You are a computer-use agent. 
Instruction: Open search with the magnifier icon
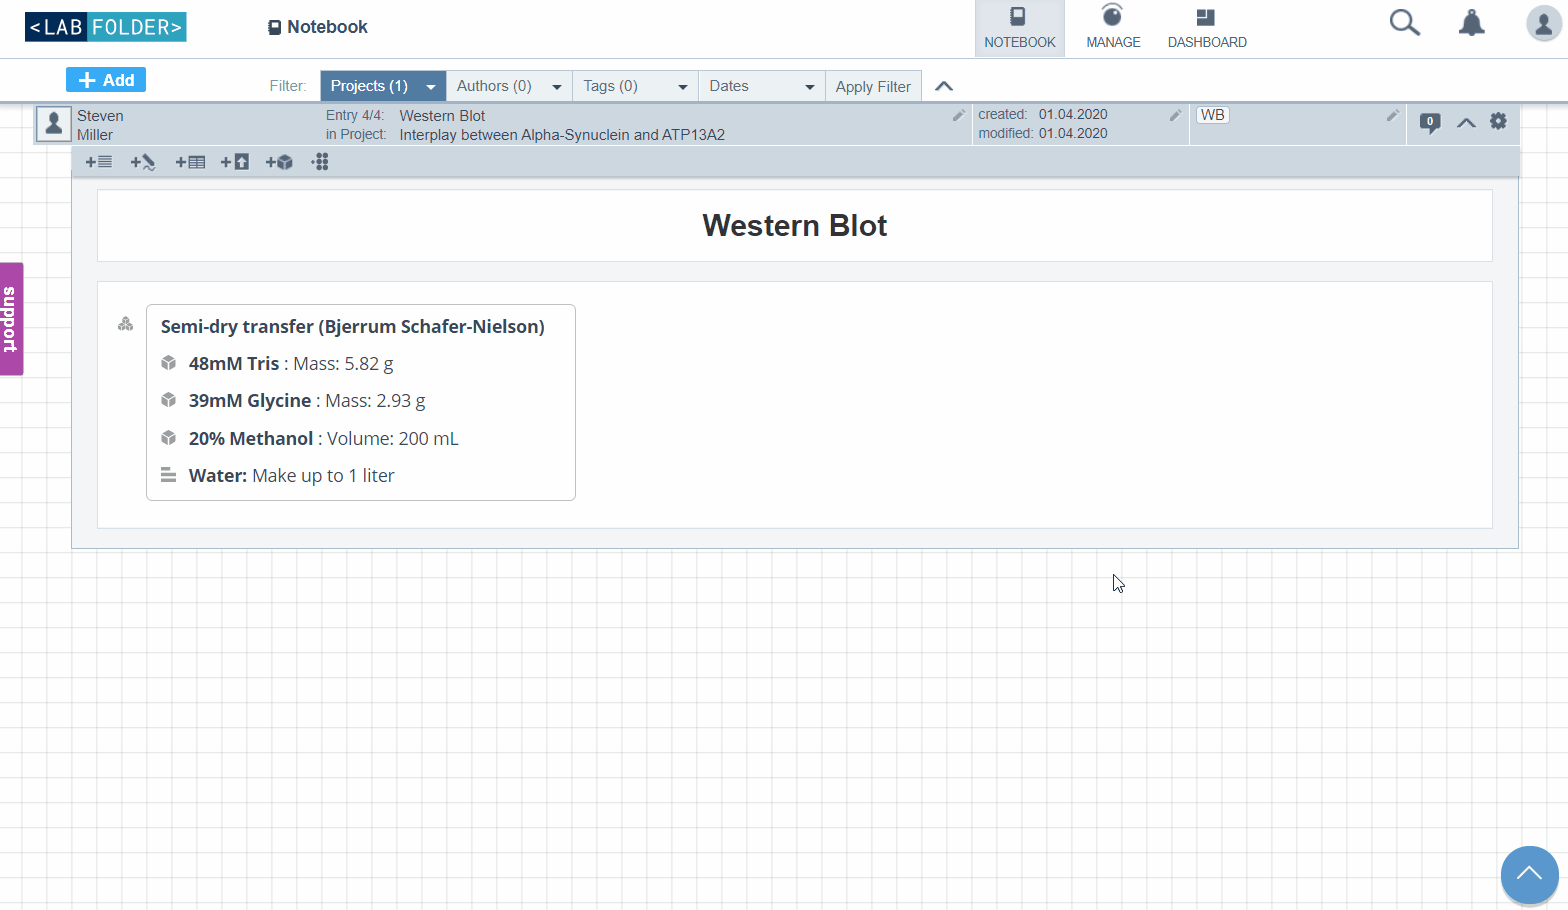[x=1405, y=23]
